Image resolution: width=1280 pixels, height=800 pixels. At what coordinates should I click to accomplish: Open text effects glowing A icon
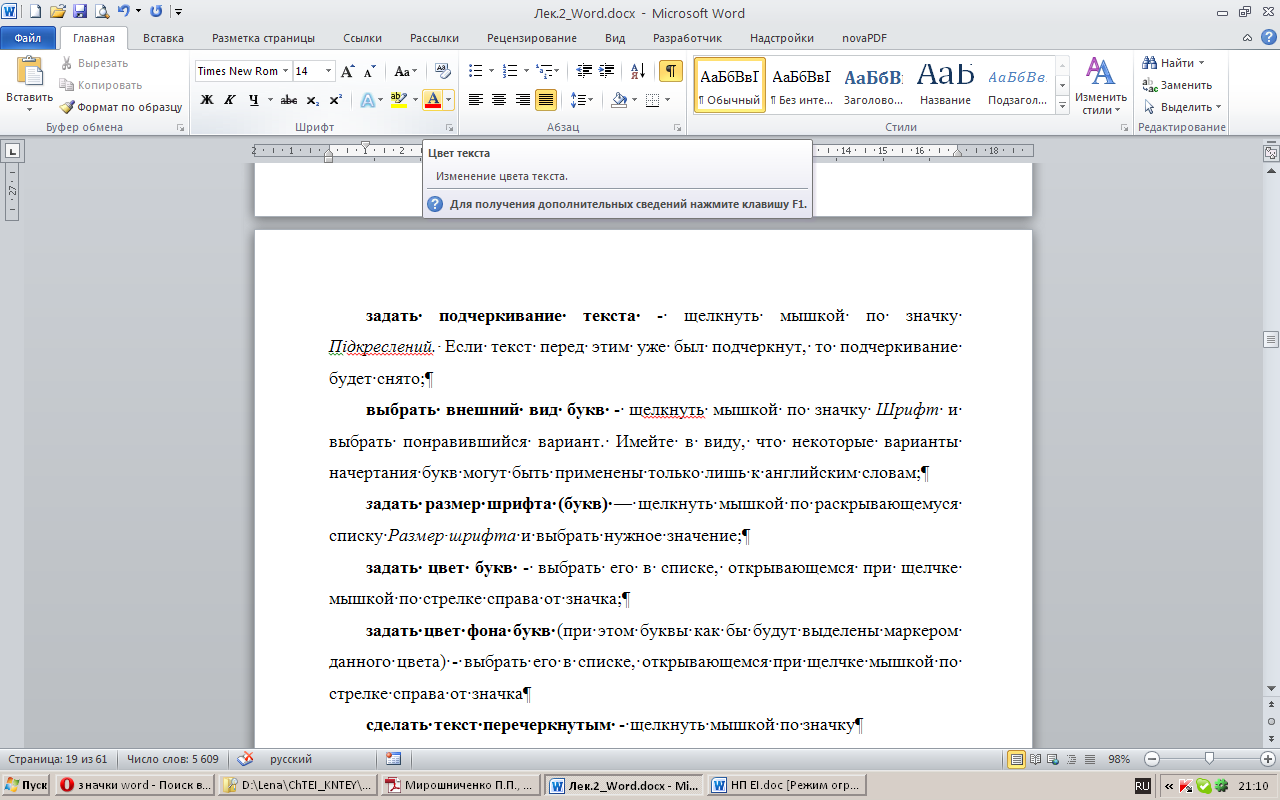tap(367, 100)
